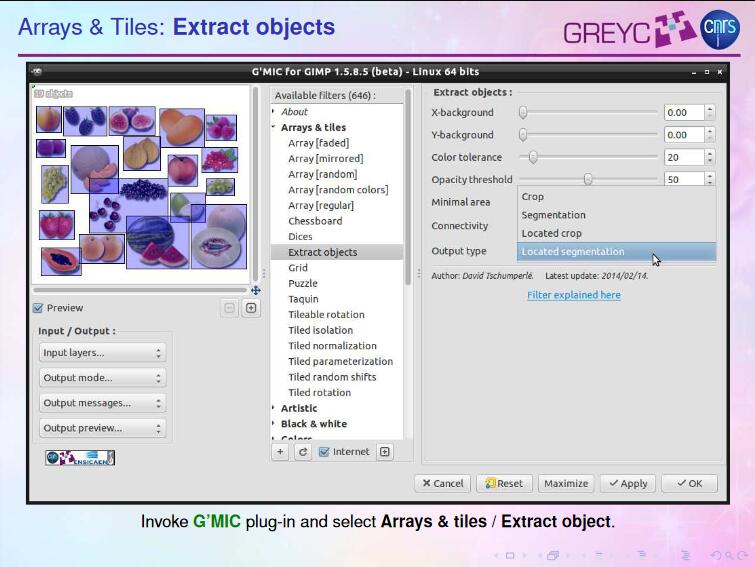
Task: Open the Input layers dropdown
Action: (x=103, y=353)
